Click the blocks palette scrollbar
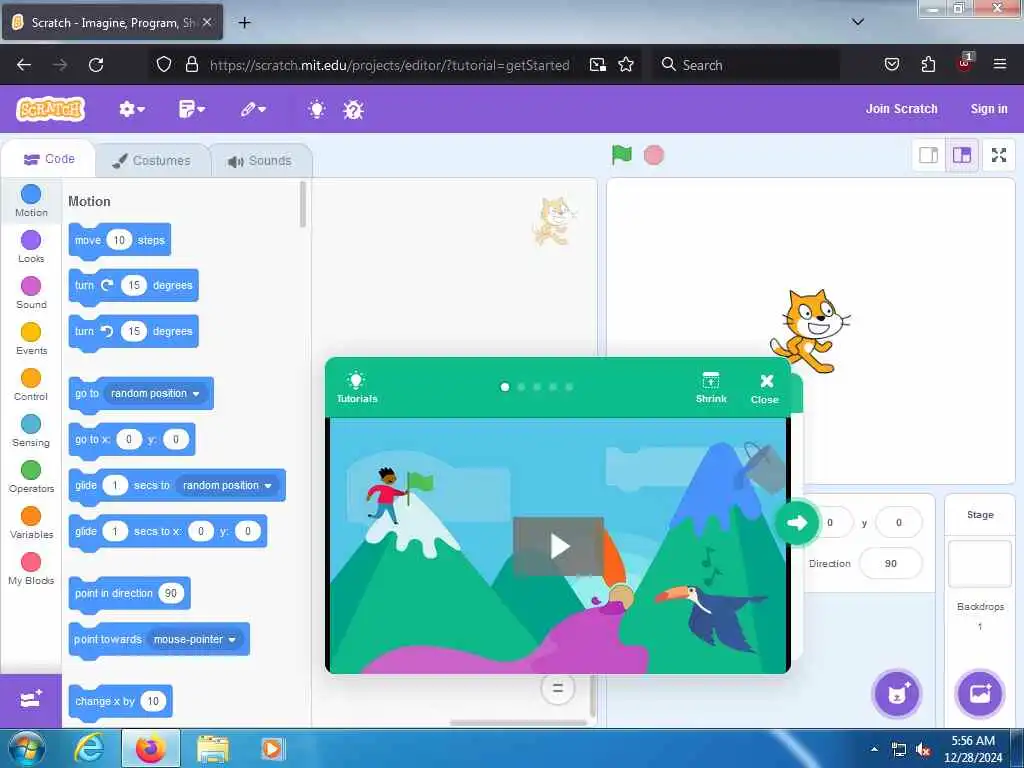This screenshot has width=1024, height=768. 302,204
